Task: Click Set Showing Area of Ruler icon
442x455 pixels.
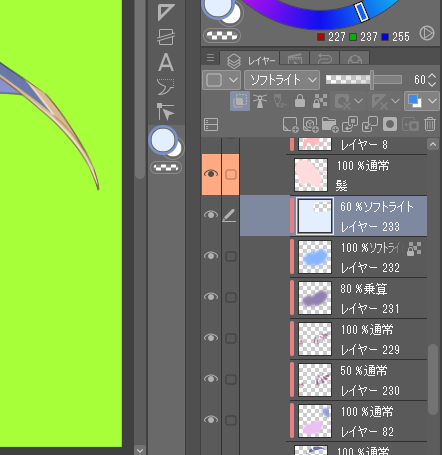Action: (379, 101)
